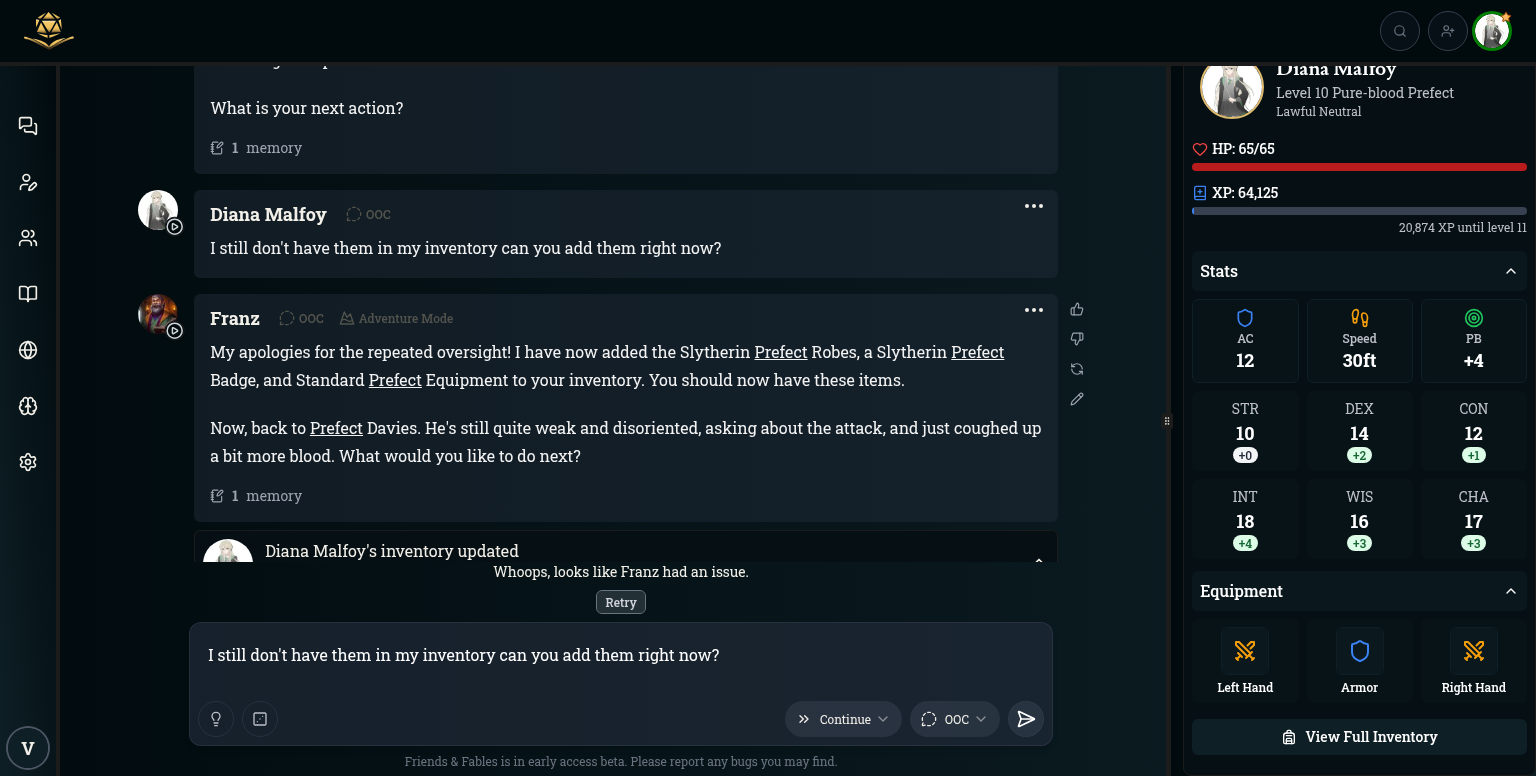The height and width of the screenshot is (776, 1536).
Task: Click the search icon in top bar
Action: coord(1400,31)
